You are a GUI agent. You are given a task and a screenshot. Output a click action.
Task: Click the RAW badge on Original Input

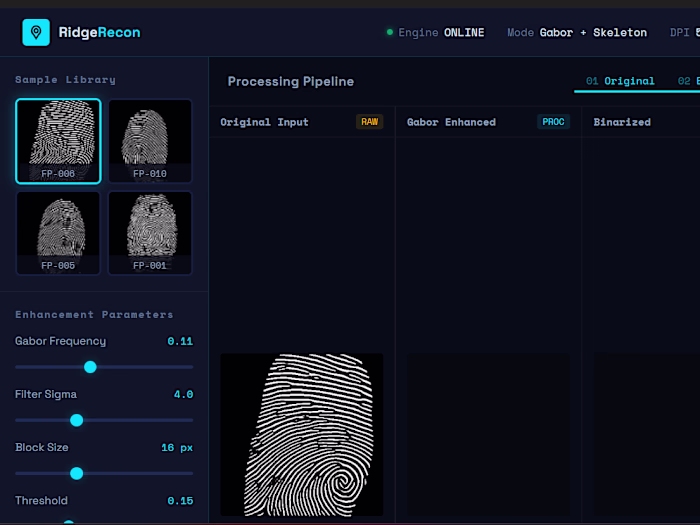pyautogui.click(x=370, y=122)
